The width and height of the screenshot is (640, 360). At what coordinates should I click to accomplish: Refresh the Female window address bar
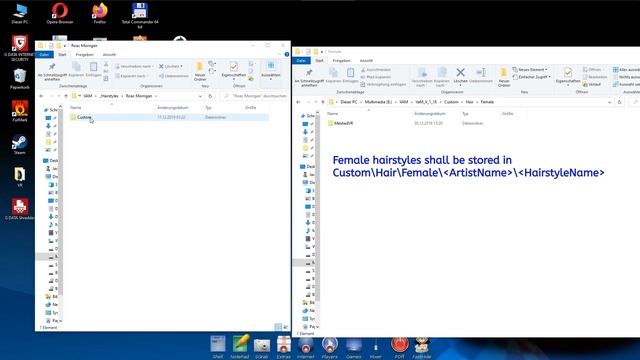click(x=619, y=102)
